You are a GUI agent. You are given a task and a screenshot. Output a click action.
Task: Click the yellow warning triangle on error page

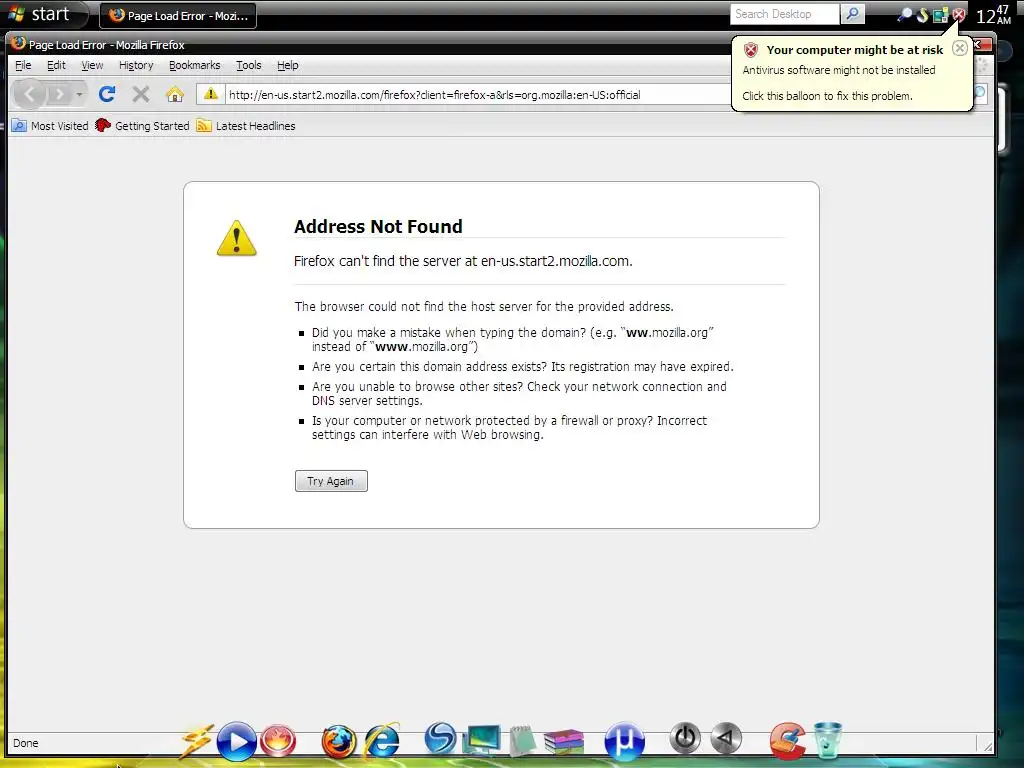[236, 238]
